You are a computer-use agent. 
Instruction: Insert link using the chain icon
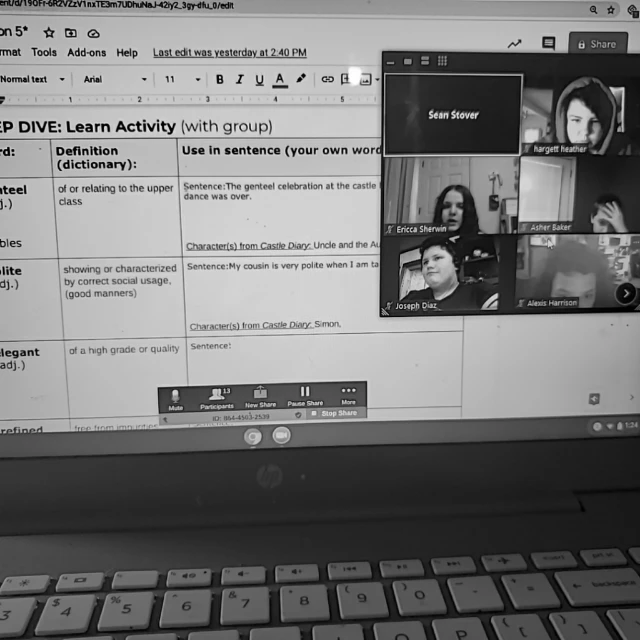point(327,79)
